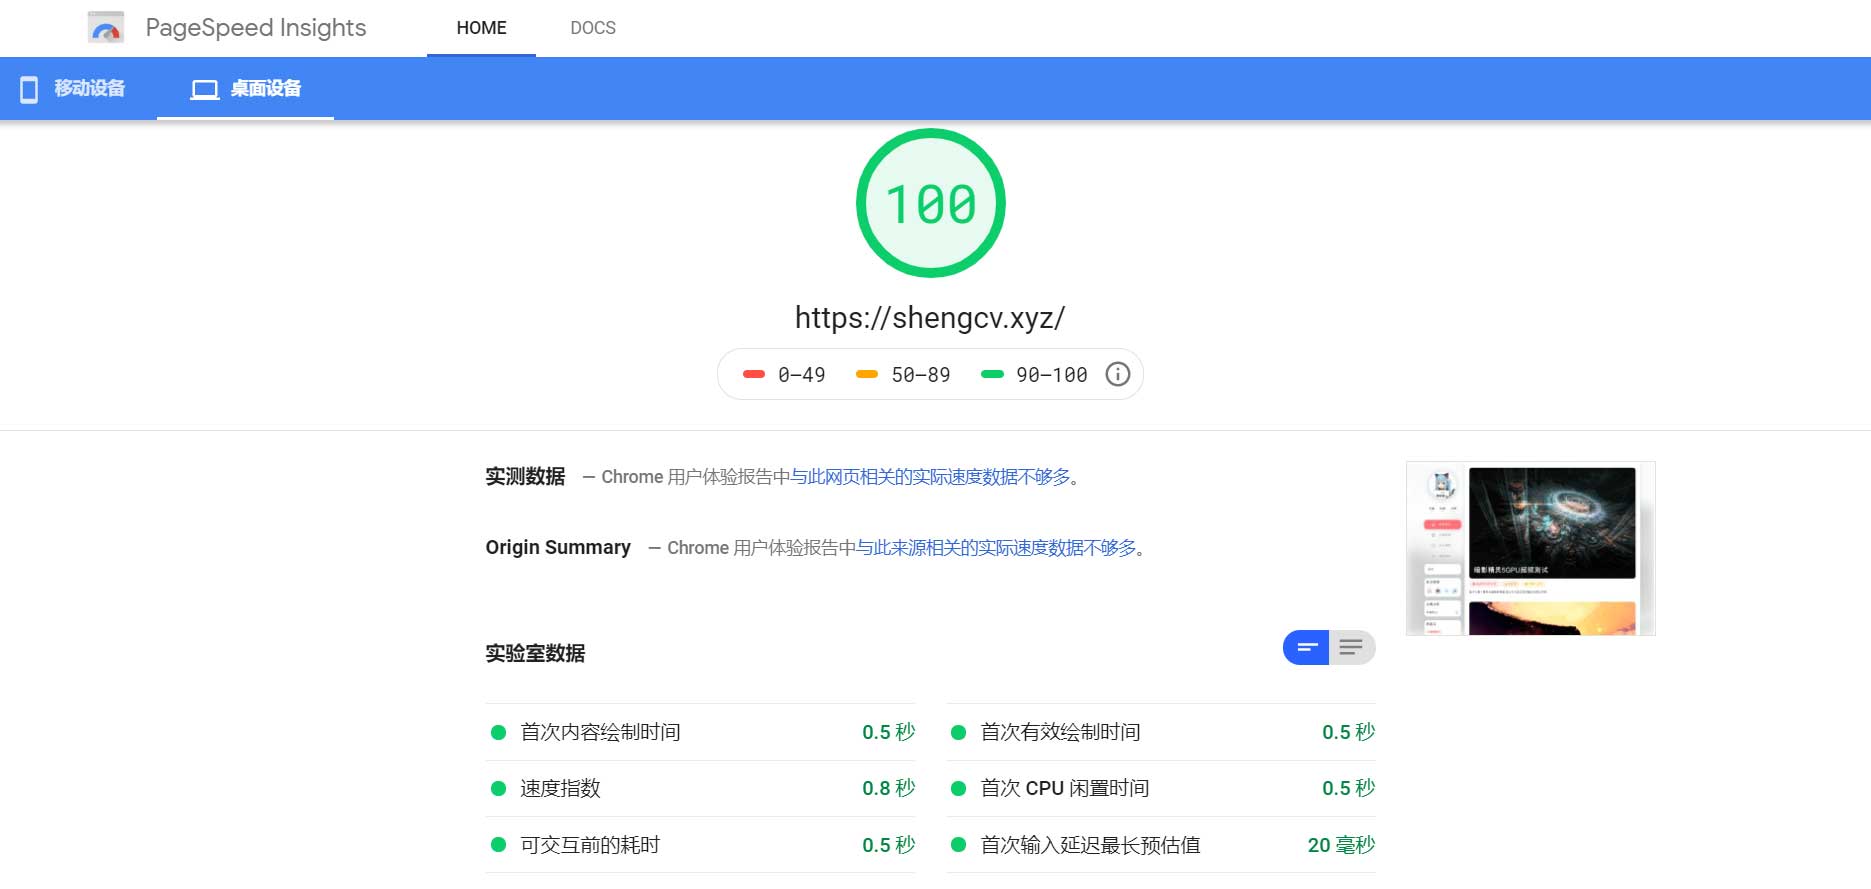Viewport: 1871px width, 889px height.
Task: Click the https://shengcv.xyz/ URL text
Action: point(930,318)
